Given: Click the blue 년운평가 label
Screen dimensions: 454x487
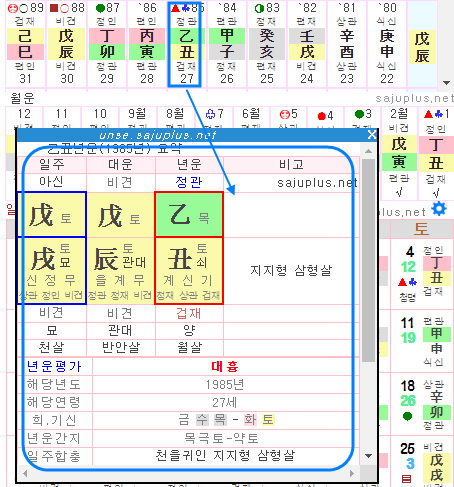Looking at the screenshot, I should 54,366.
